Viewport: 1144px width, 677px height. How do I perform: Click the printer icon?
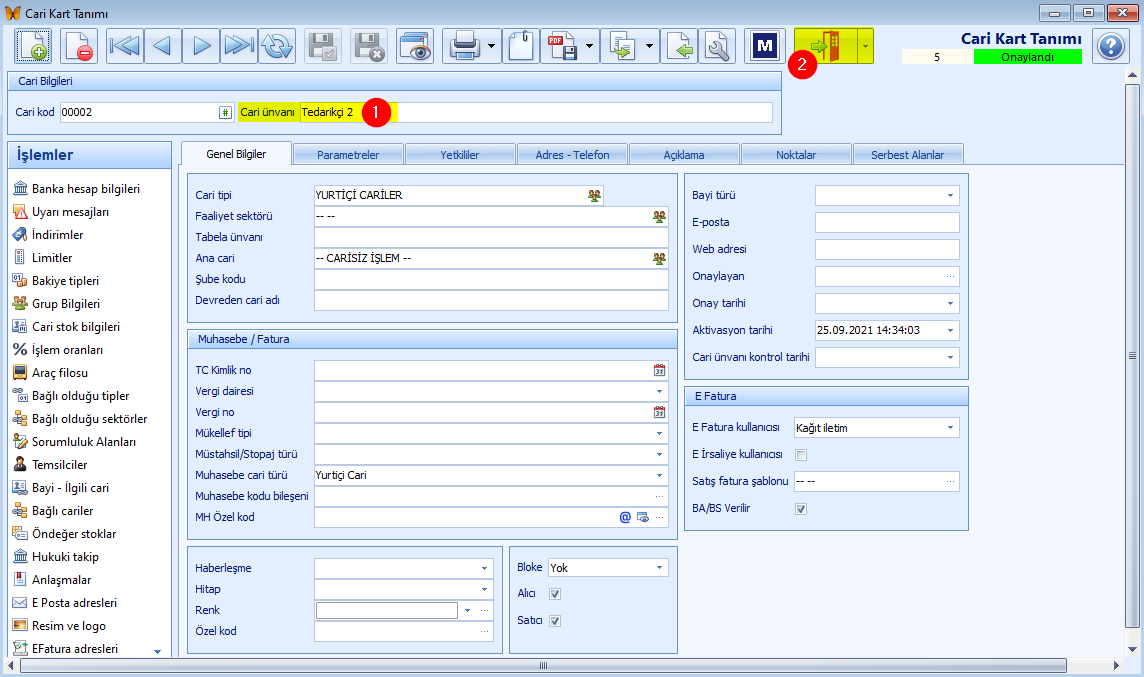464,46
